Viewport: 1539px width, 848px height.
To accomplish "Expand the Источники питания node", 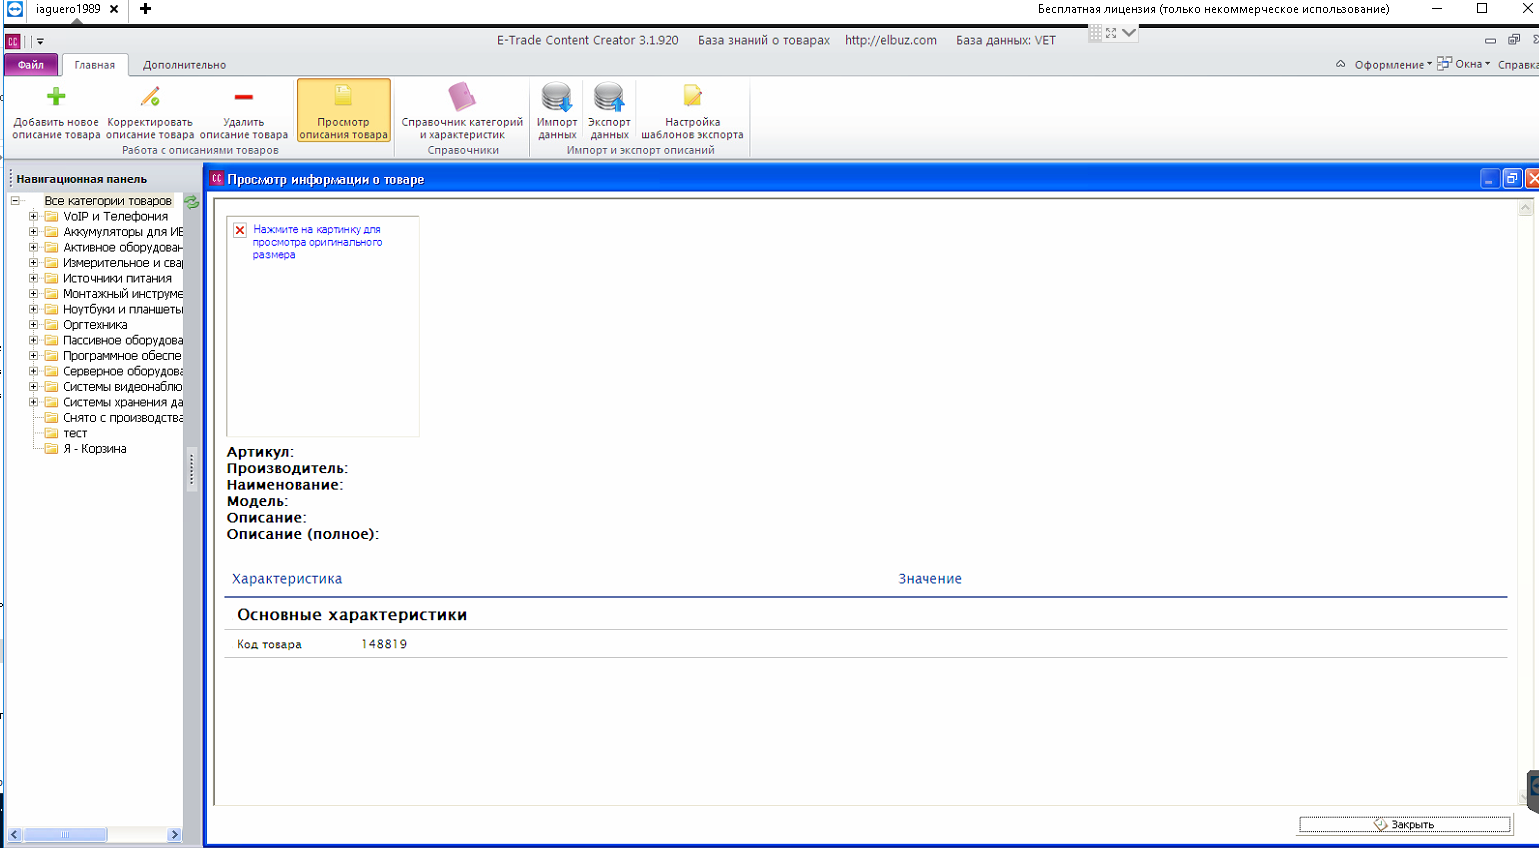I will tap(33, 278).
